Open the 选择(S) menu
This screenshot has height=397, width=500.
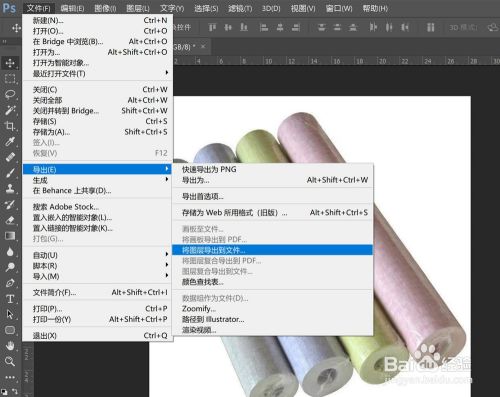[x=206, y=8]
